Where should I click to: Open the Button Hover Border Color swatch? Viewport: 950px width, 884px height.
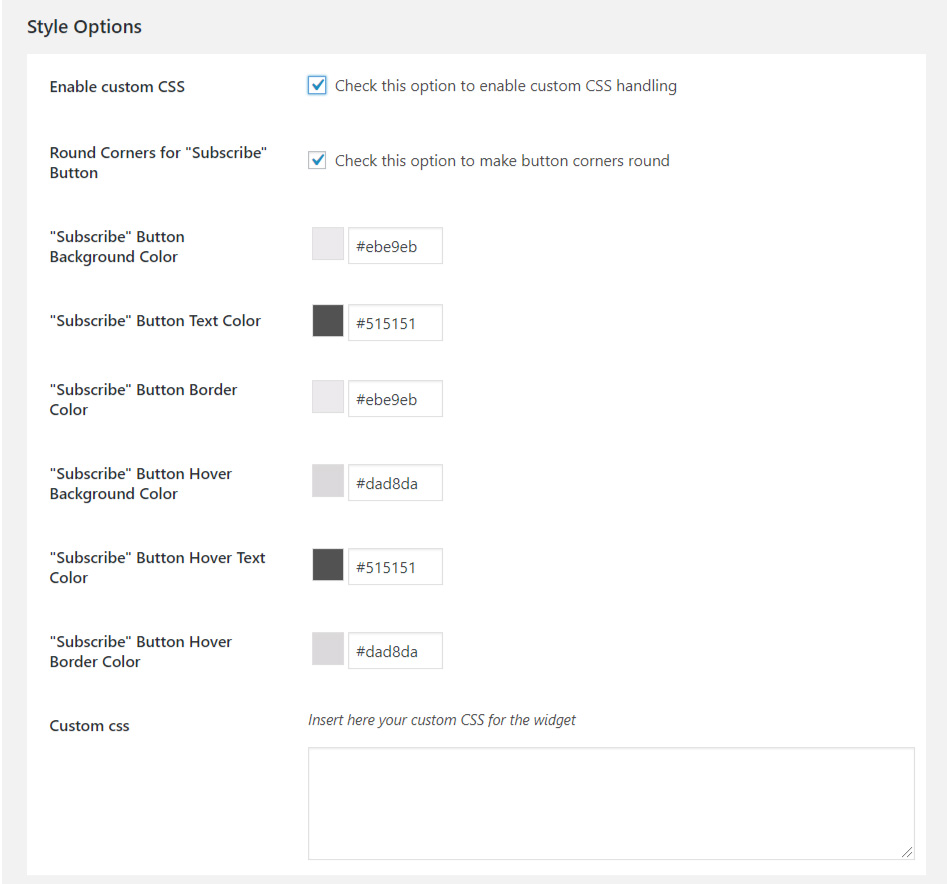[328, 649]
